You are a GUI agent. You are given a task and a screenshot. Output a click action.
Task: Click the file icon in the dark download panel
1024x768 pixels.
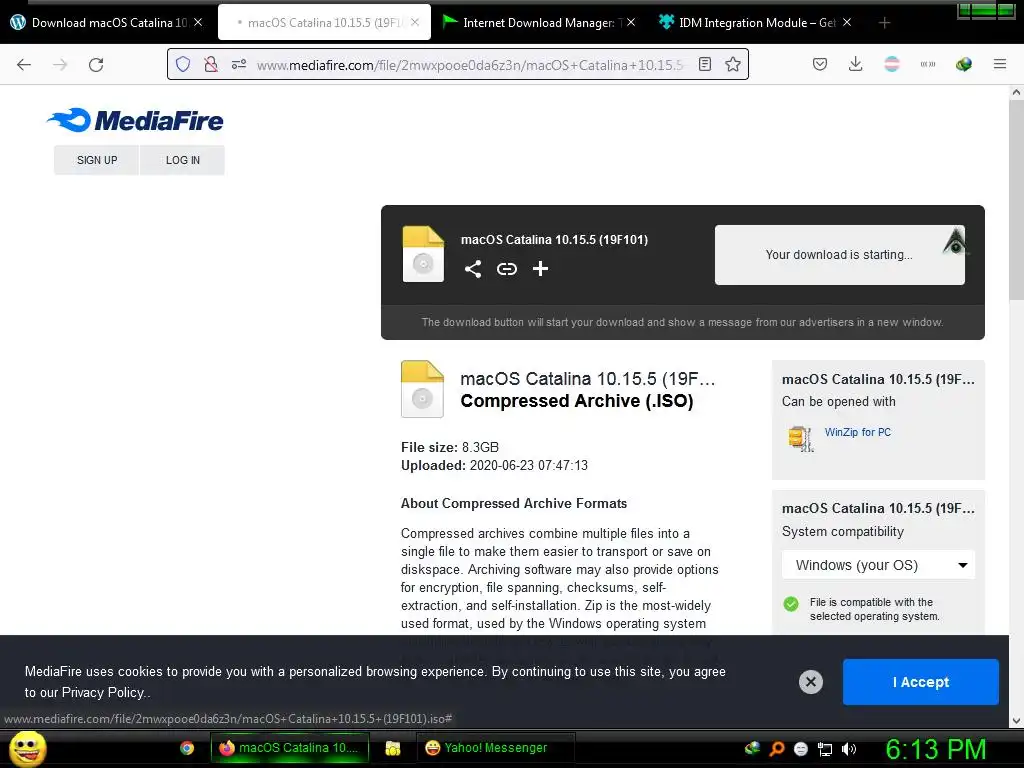tap(423, 254)
